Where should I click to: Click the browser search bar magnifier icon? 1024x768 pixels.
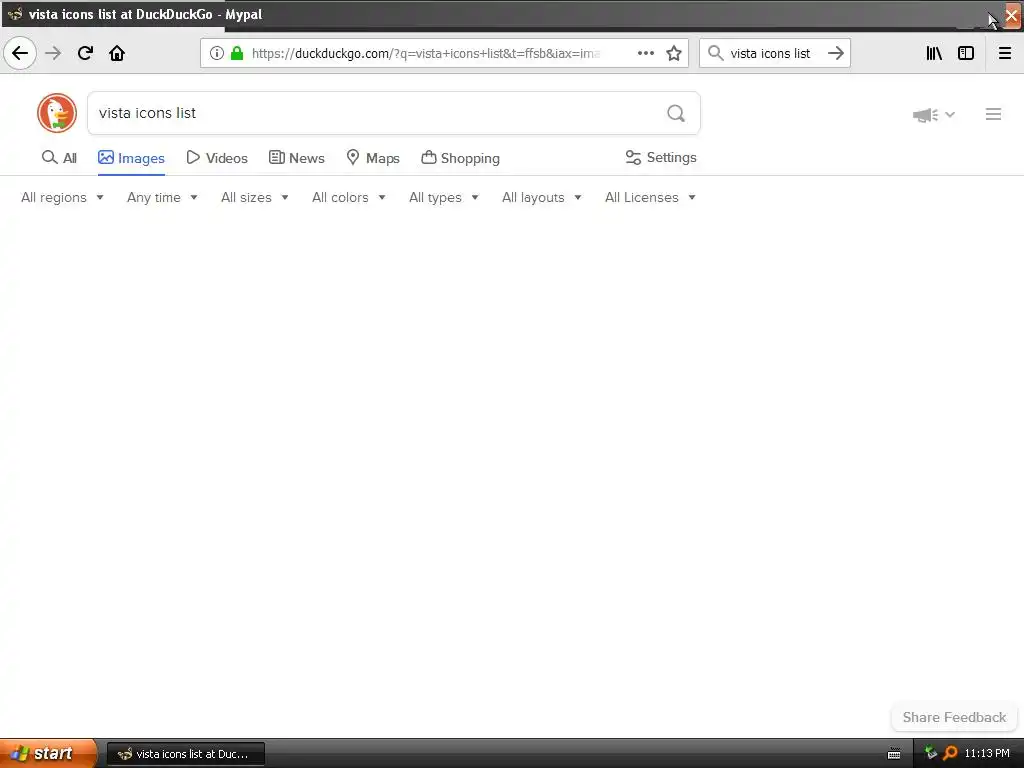coord(716,53)
